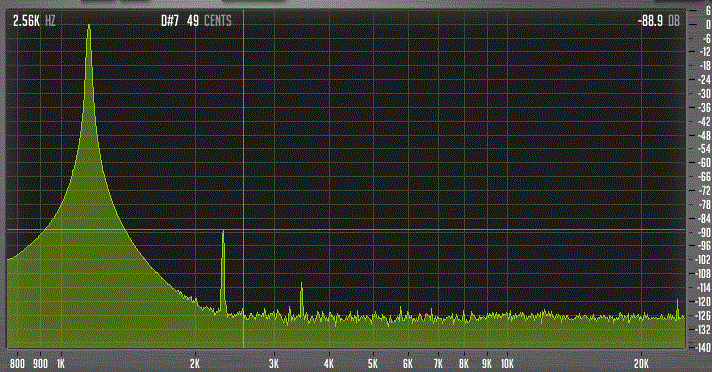
Task: Click the 10K frequency axis label
Action: (x=507, y=364)
